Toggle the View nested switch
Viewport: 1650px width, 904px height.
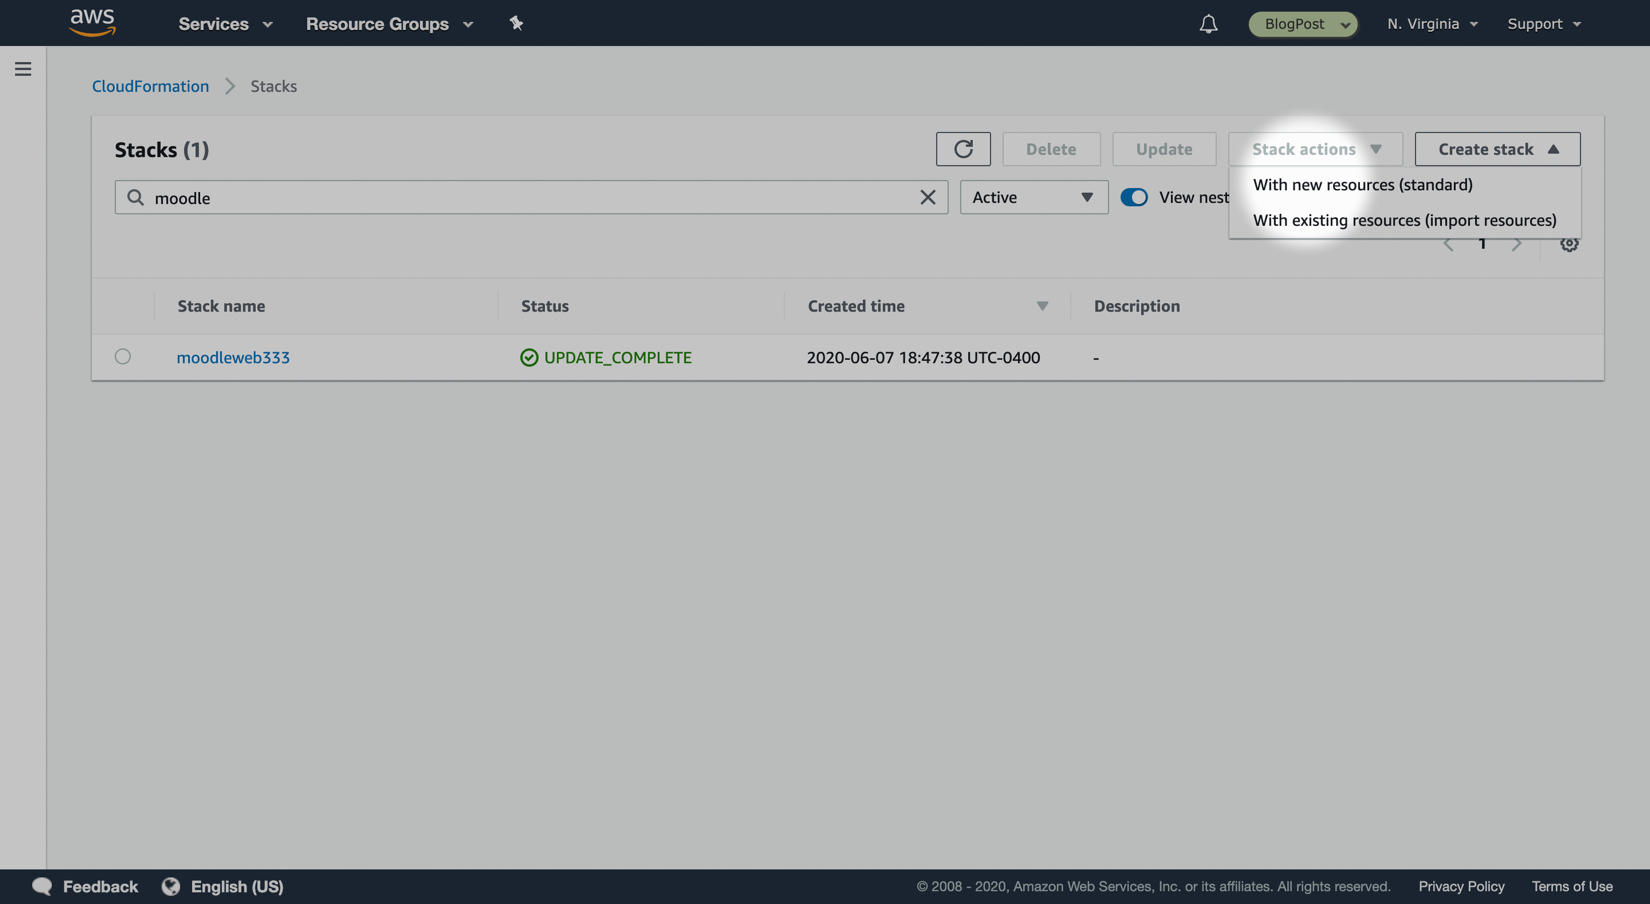[x=1134, y=198]
